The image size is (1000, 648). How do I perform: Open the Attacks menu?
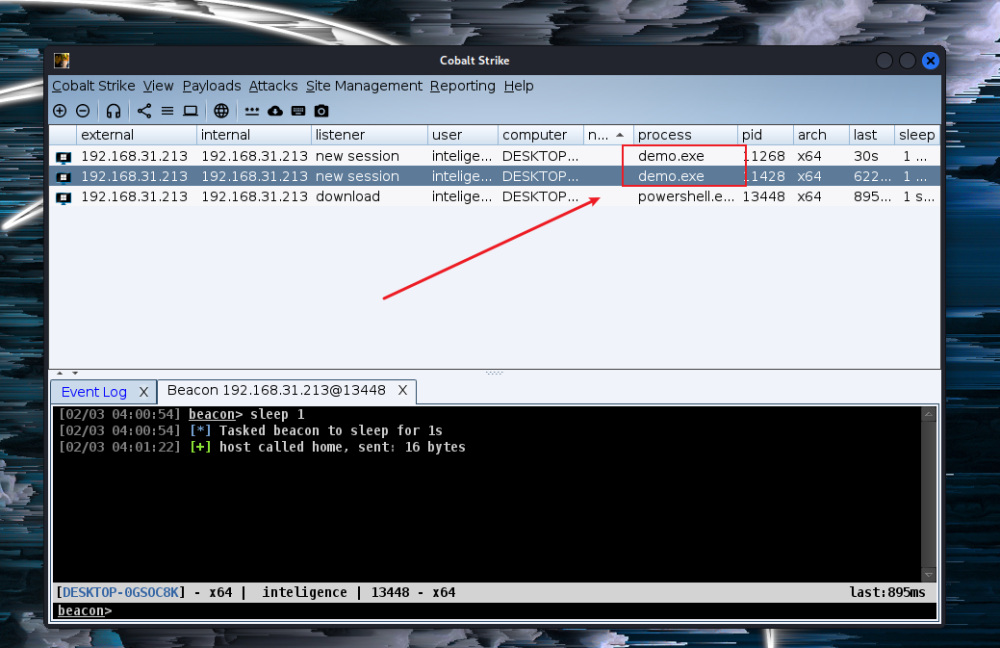[x=273, y=85]
